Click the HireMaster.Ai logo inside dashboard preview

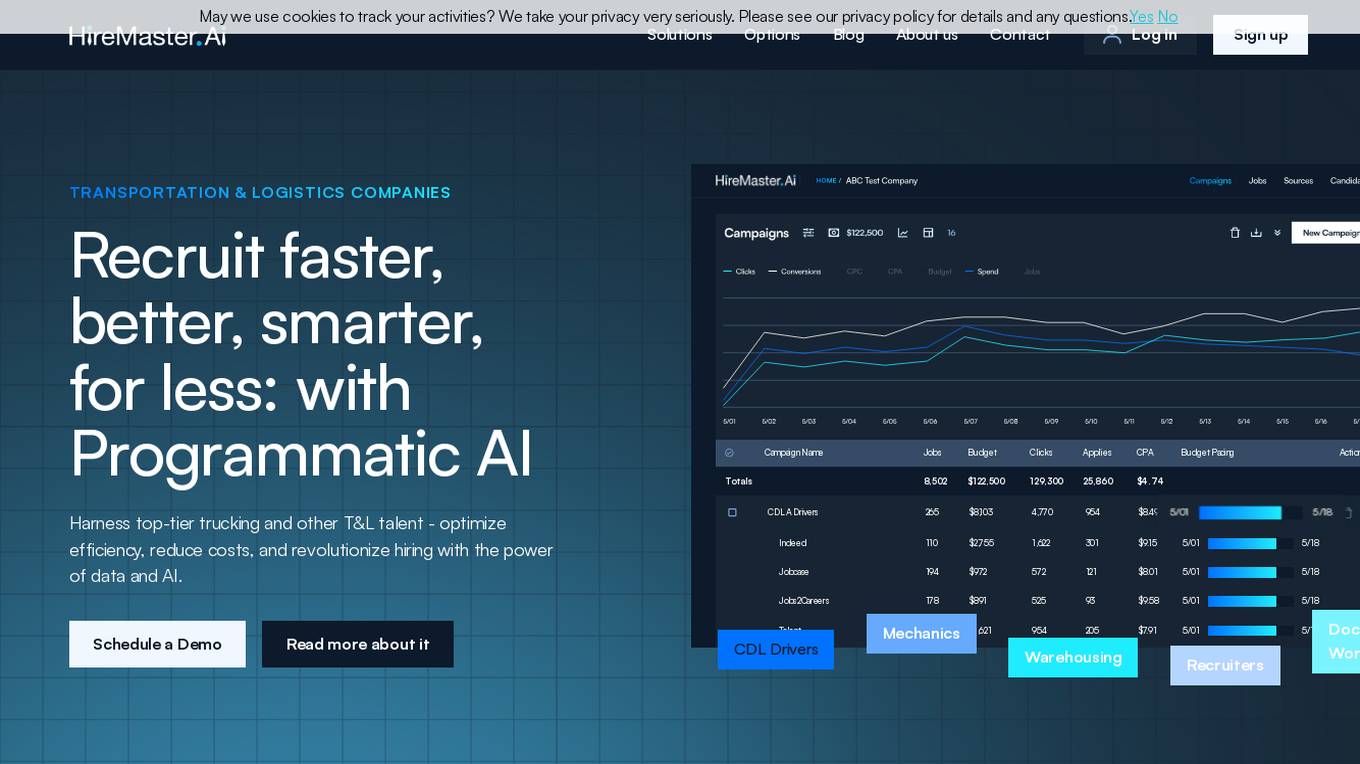point(755,181)
